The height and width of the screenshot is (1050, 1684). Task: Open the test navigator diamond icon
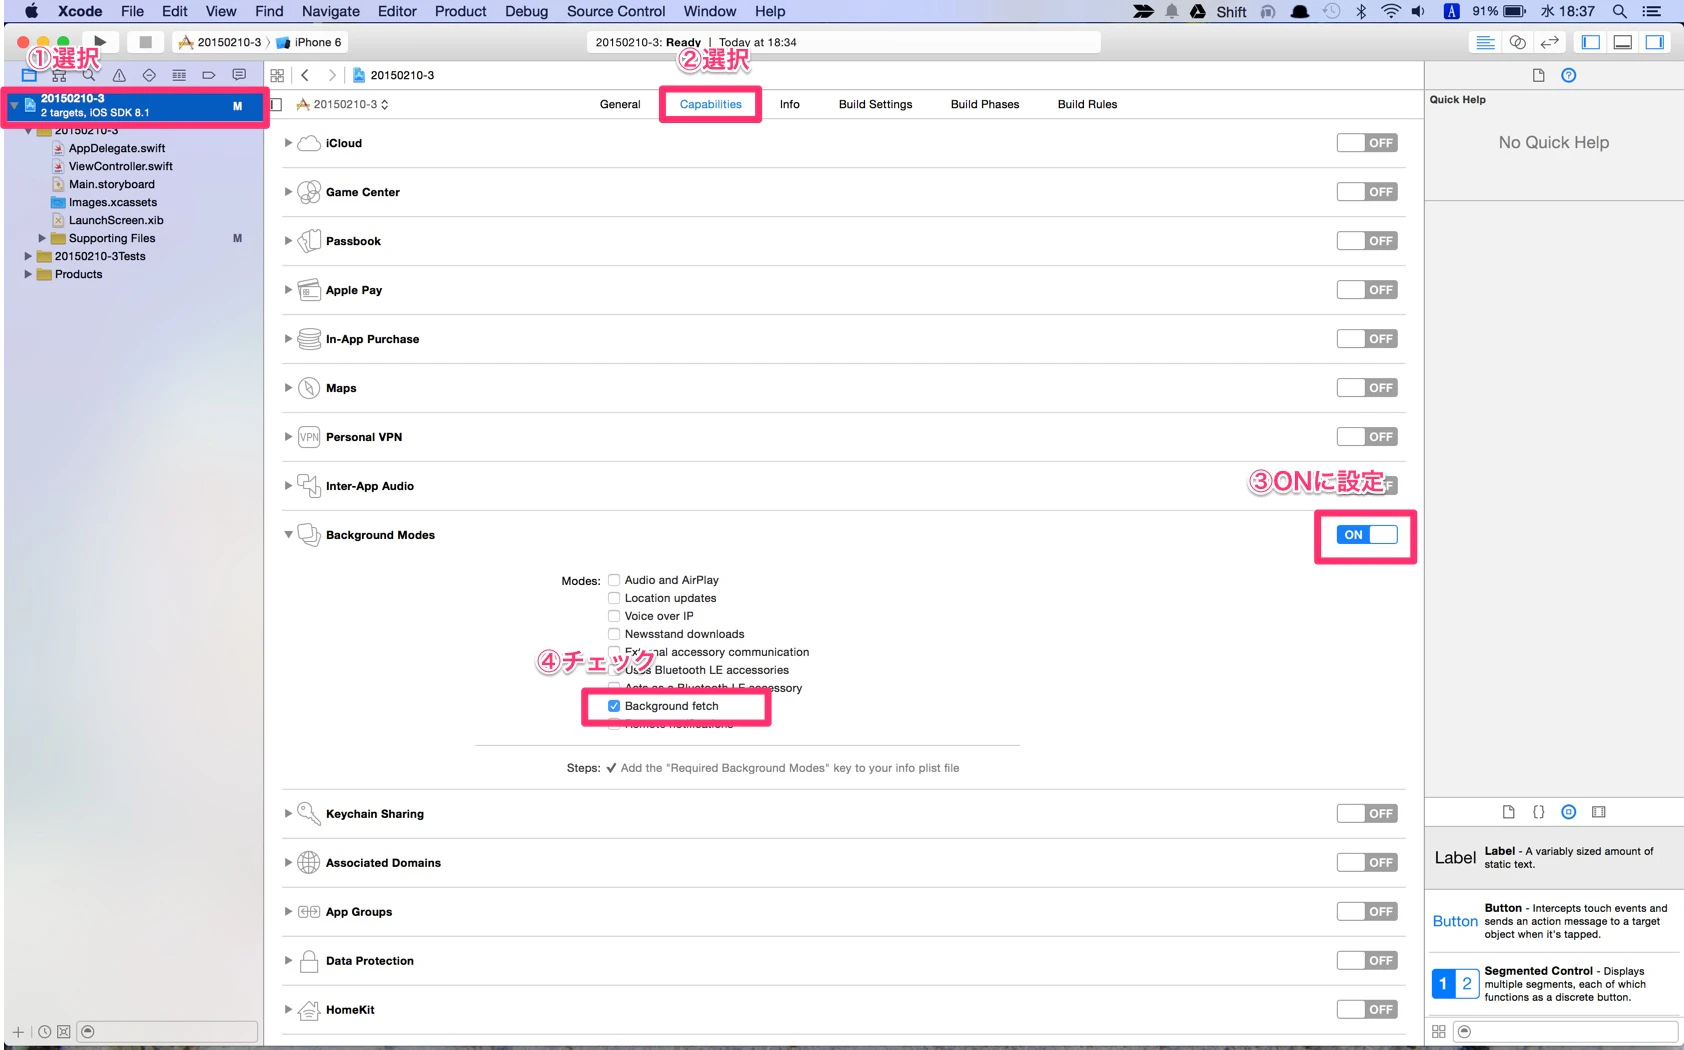tap(149, 75)
